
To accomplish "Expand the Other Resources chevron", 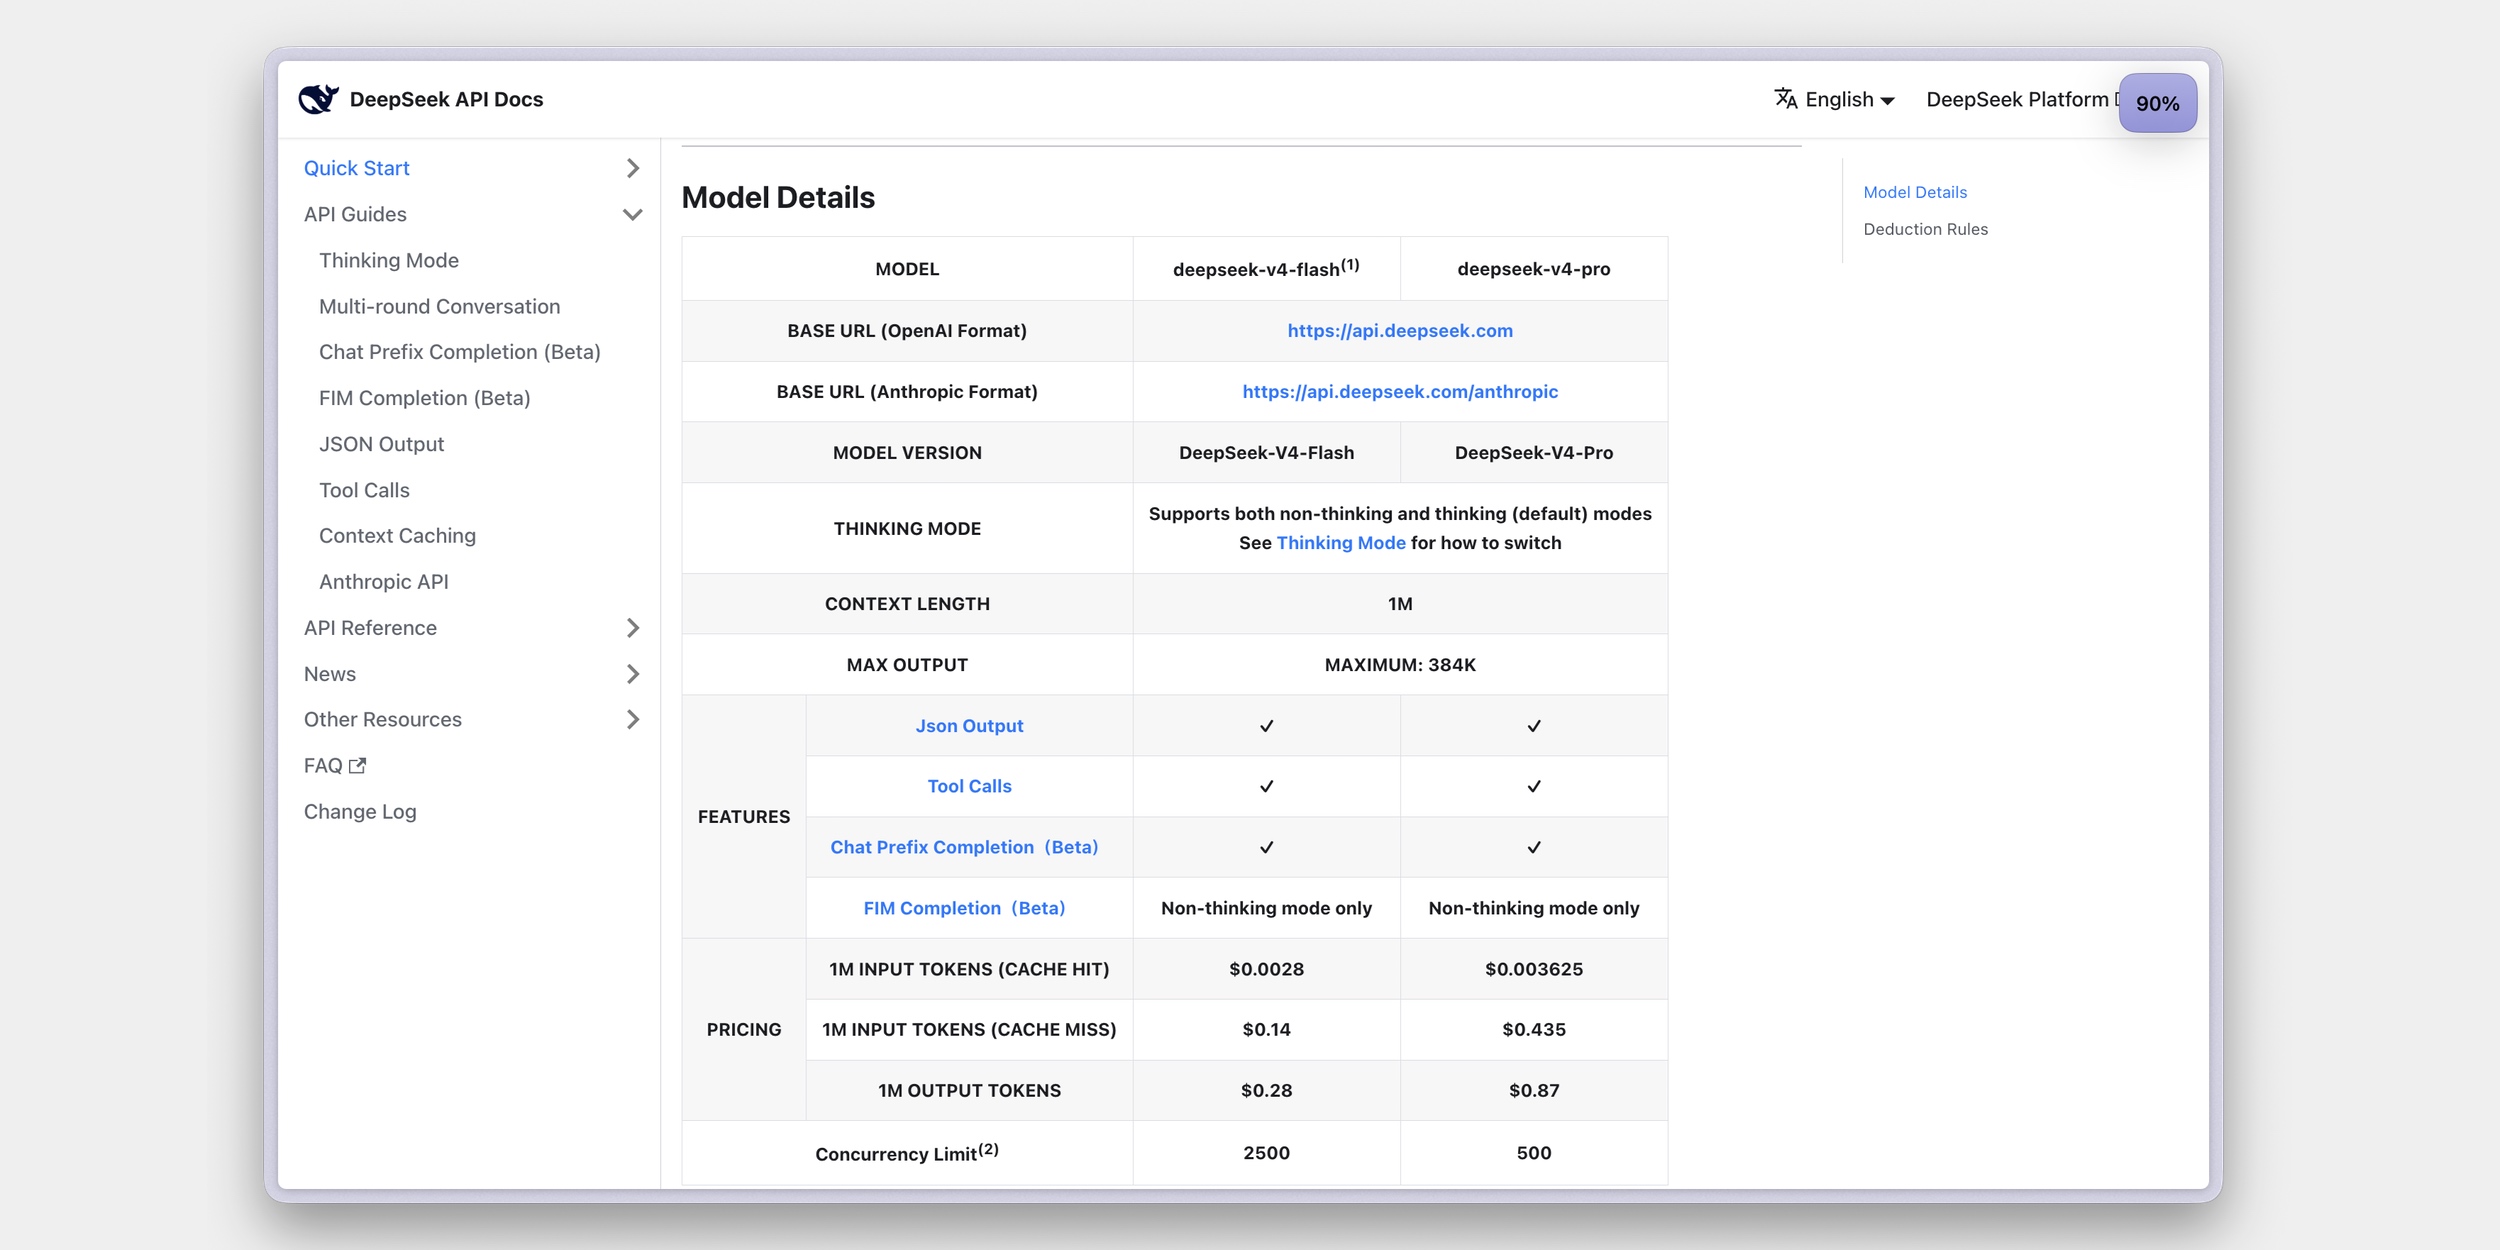I will pos(632,720).
